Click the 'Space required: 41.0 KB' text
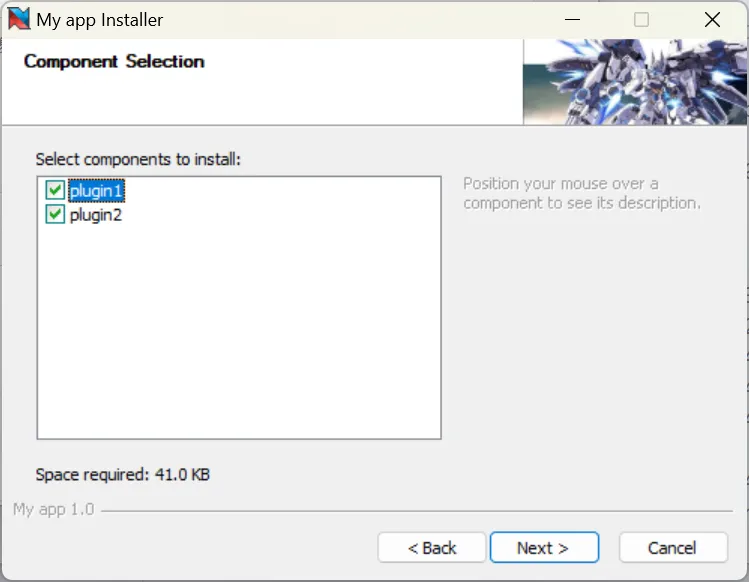This screenshot has height=582, width=749. pyautogui.click(x=122, y=474)
